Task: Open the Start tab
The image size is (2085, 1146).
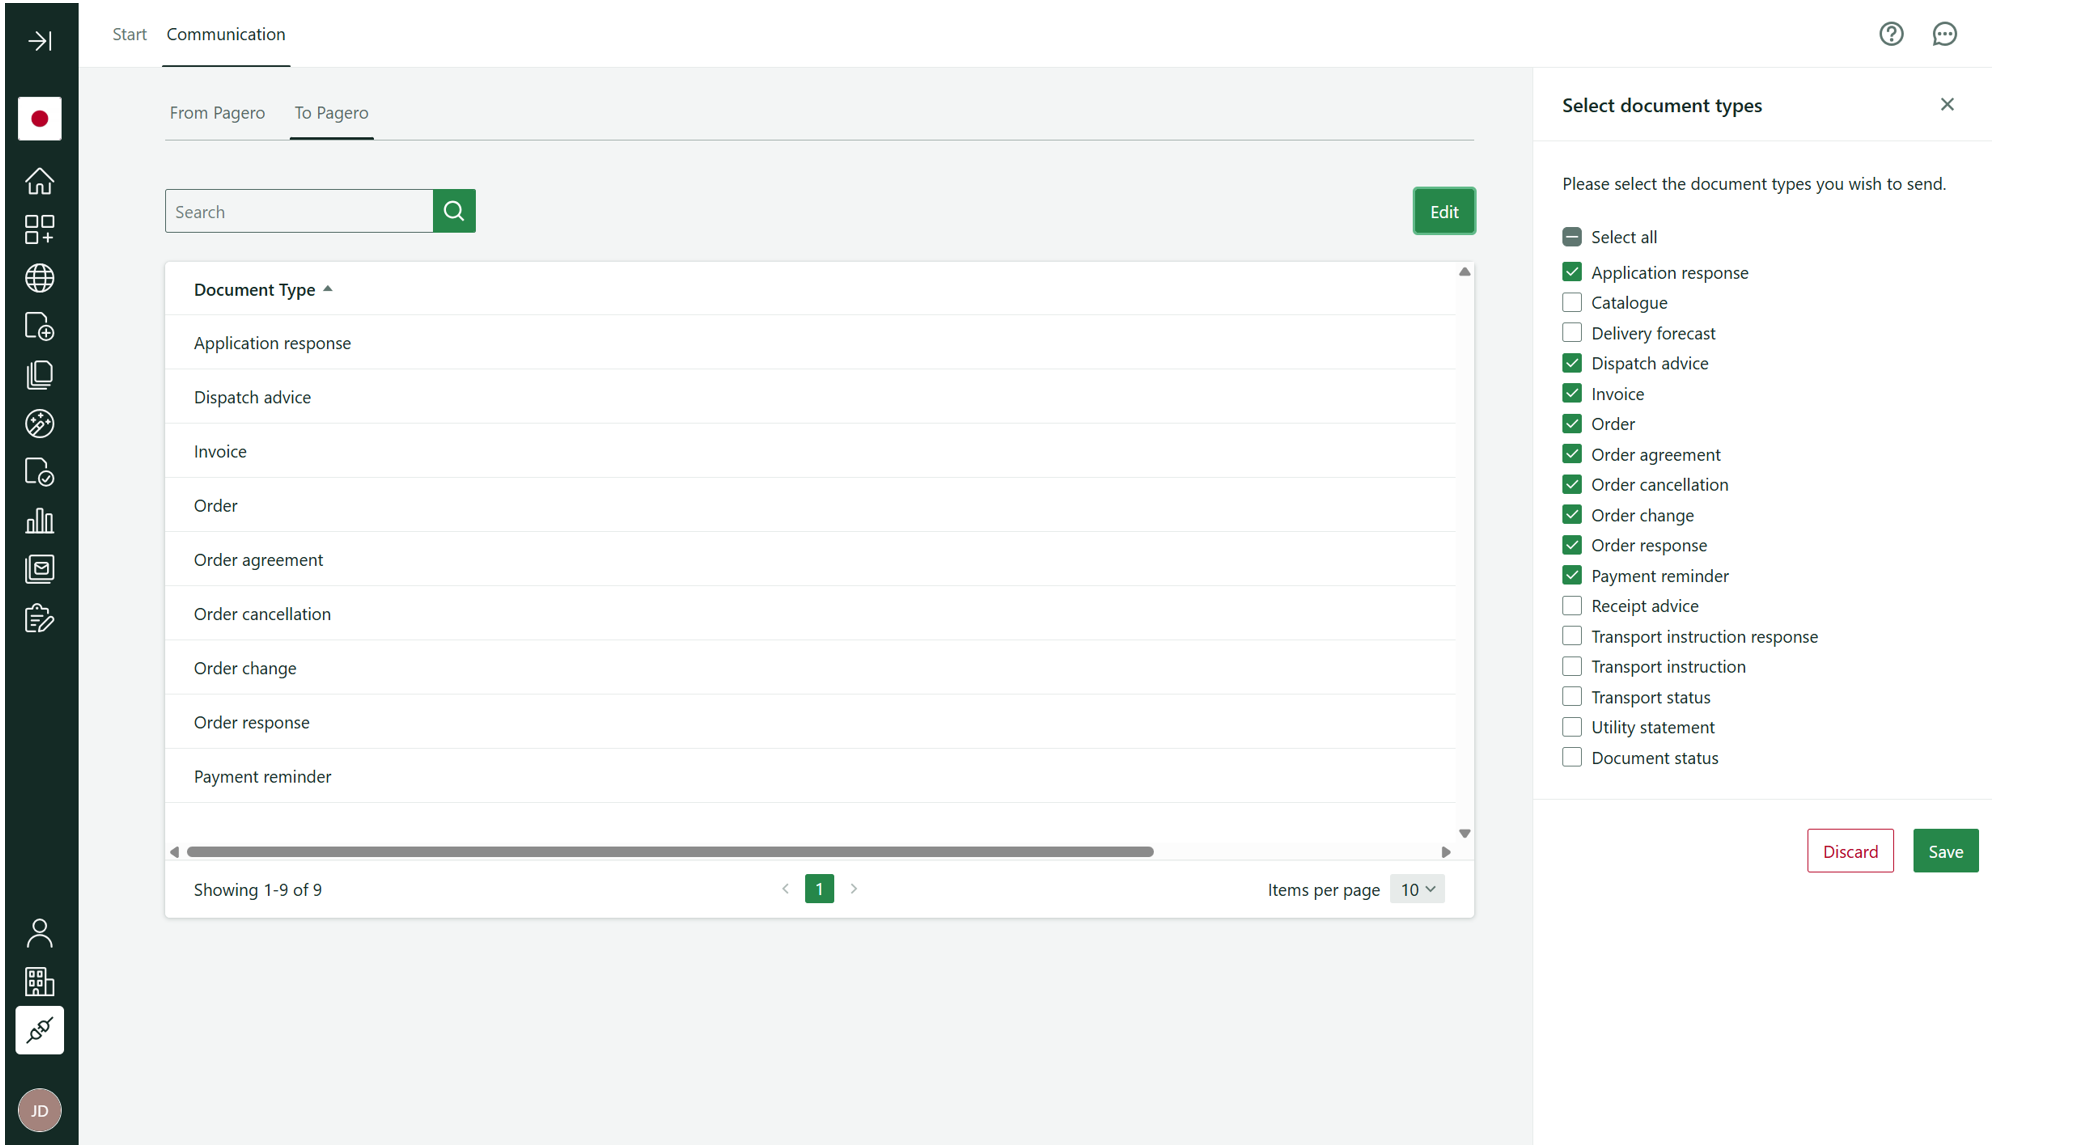Action: click(129, 34)
